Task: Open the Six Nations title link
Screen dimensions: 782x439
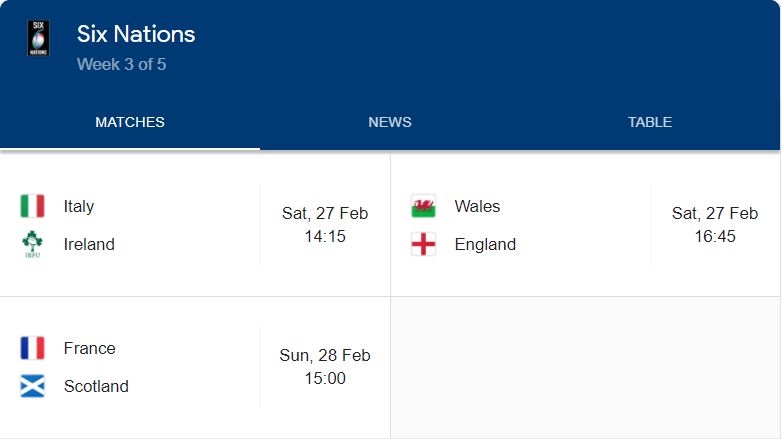Action: click(136, 34)
